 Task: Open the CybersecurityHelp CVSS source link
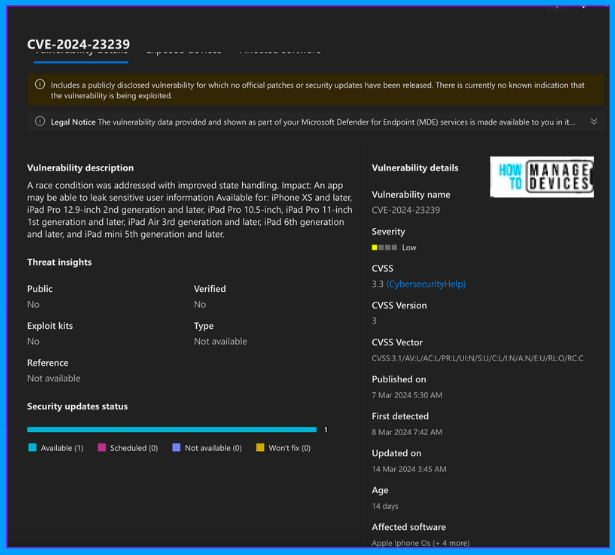pyautogui.click(x=426, y=284)
